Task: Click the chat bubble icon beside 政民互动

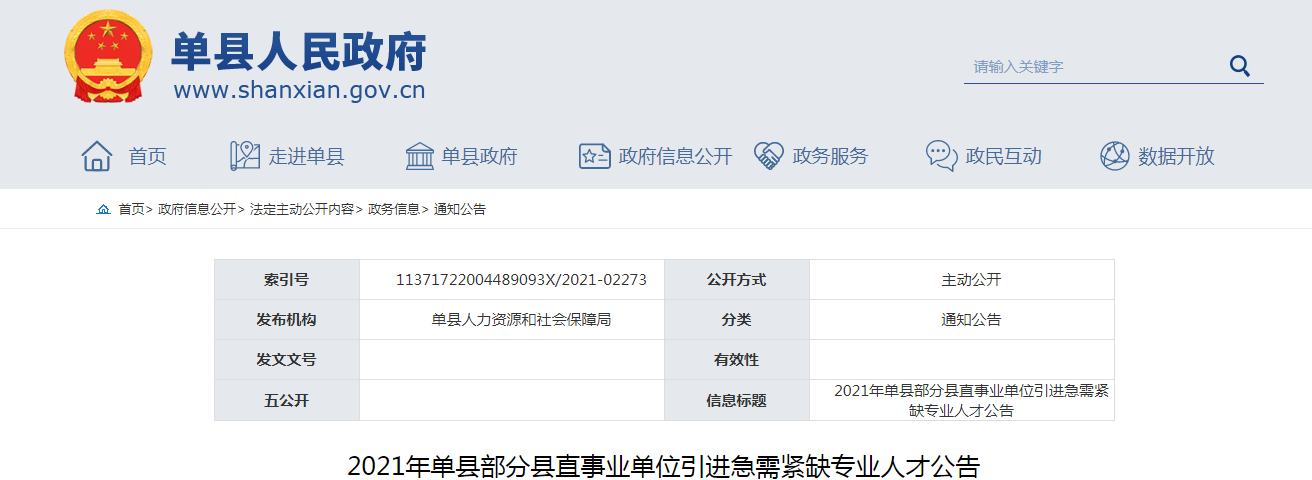Action: pyautogui.click(x=941, y=156)
